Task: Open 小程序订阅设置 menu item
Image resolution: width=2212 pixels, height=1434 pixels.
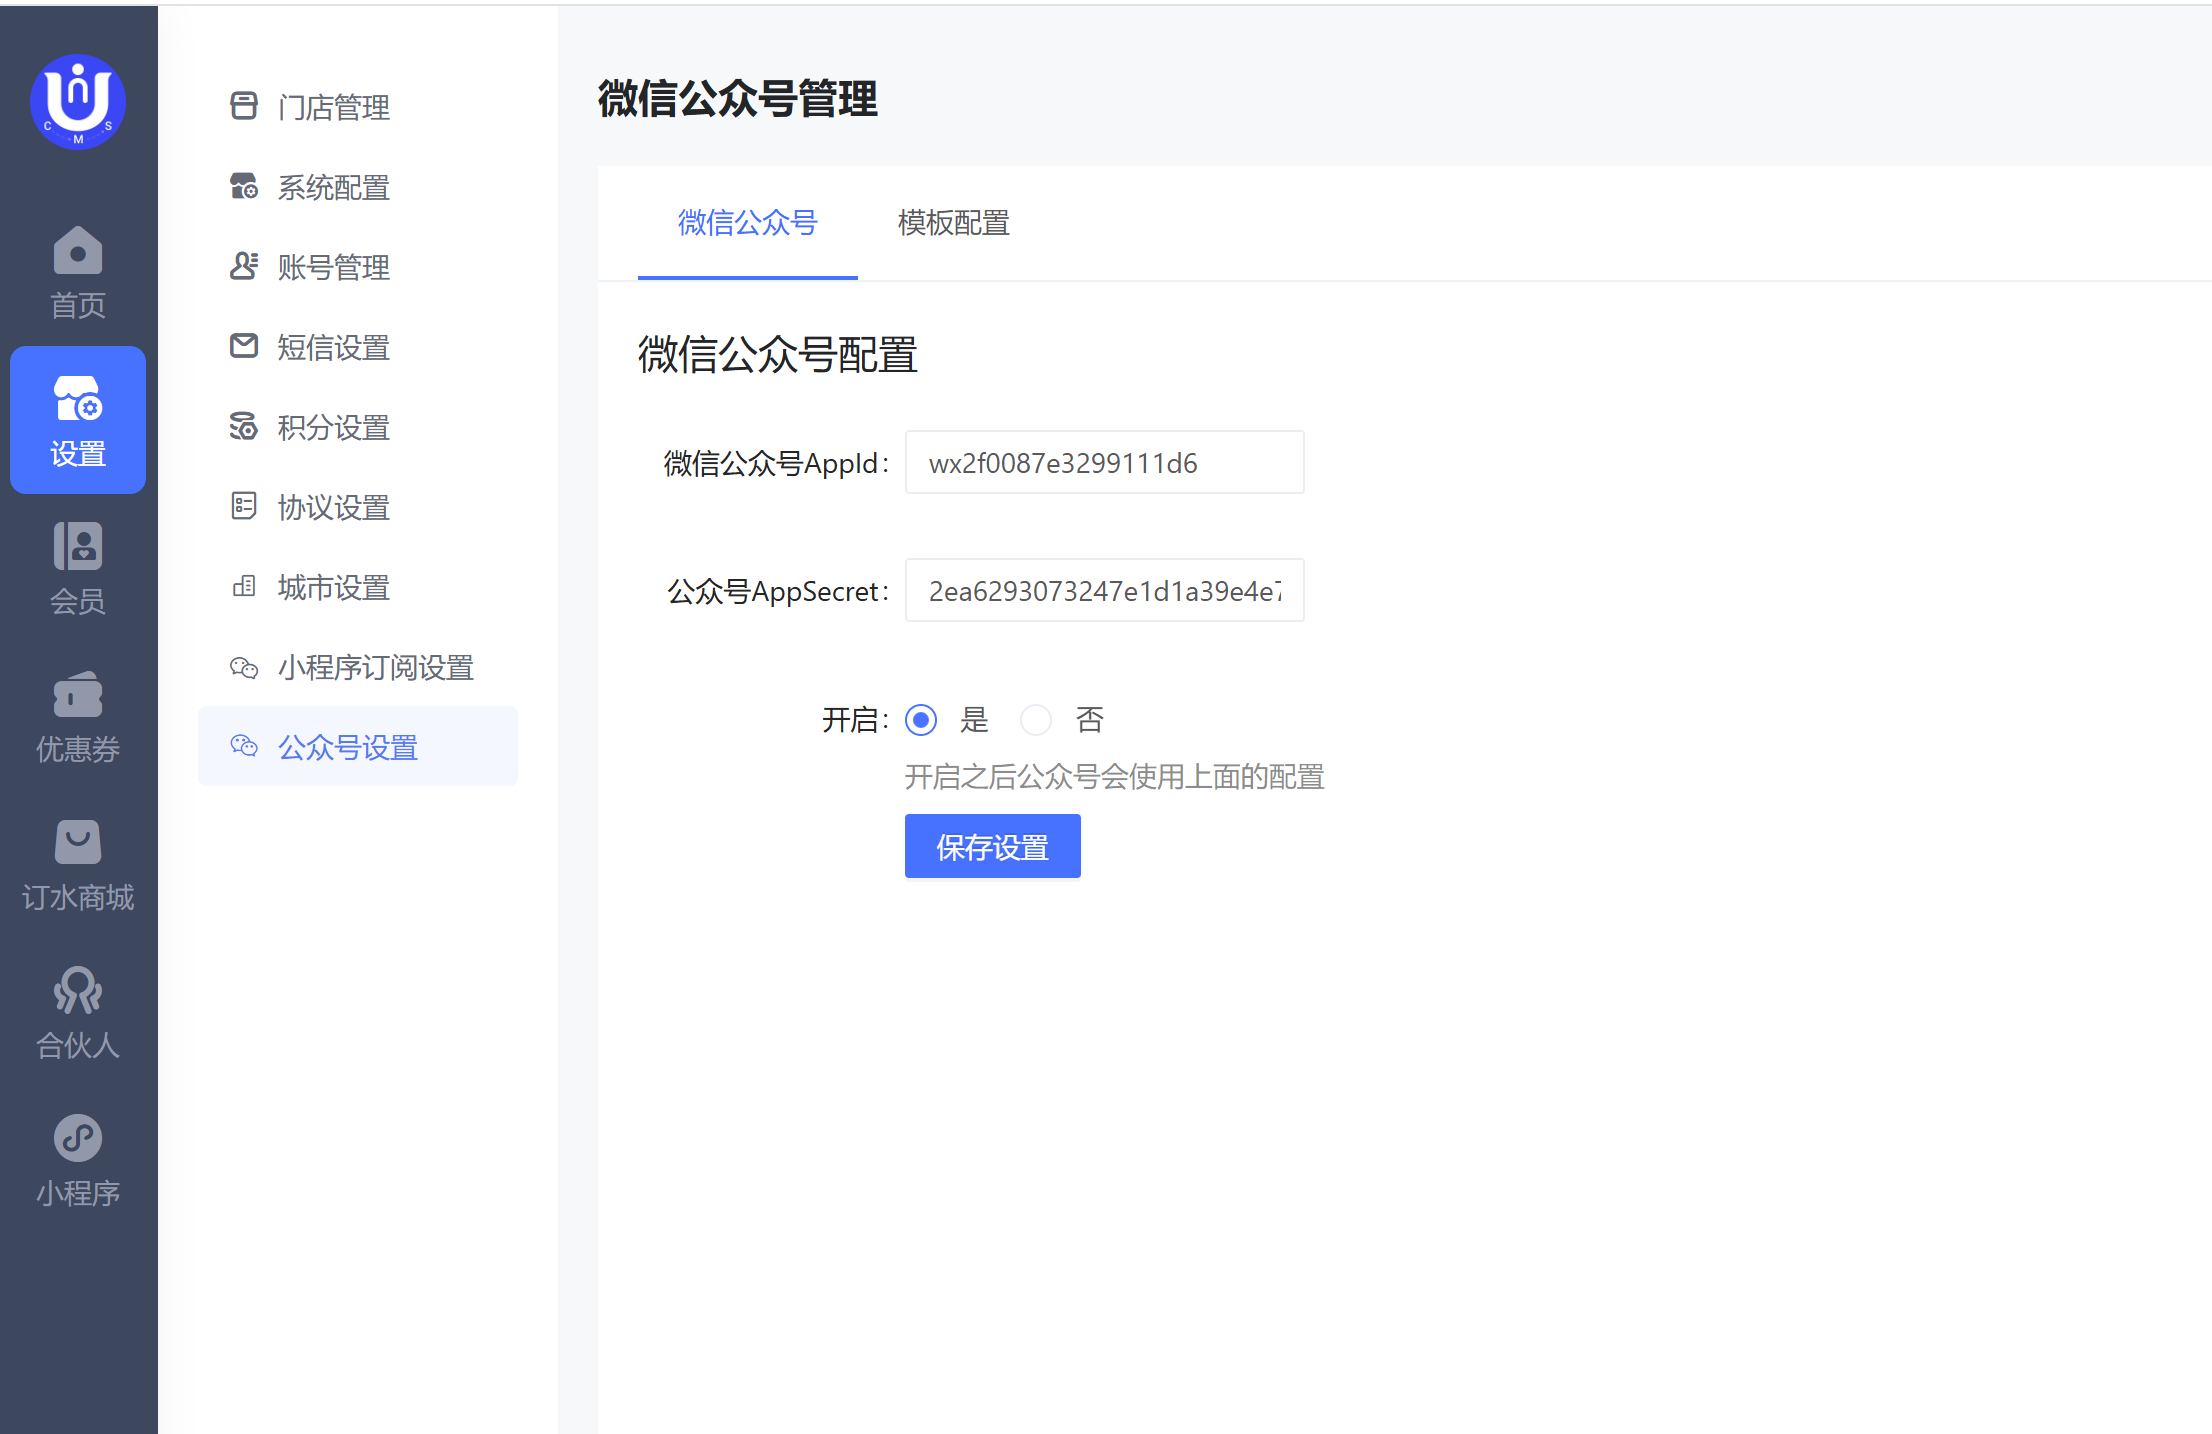Action: tap(358, 666)
